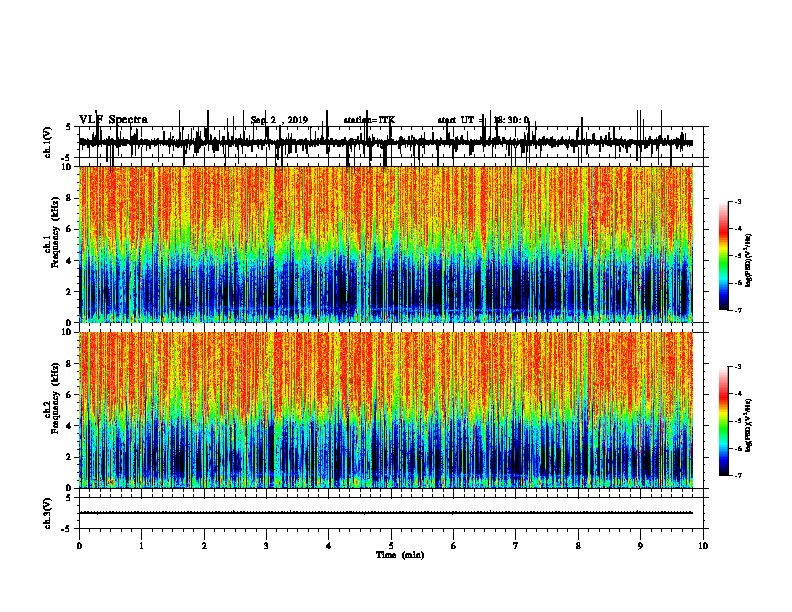Click time axis tick label 9

pyautogui.click(x=640, y=546)
